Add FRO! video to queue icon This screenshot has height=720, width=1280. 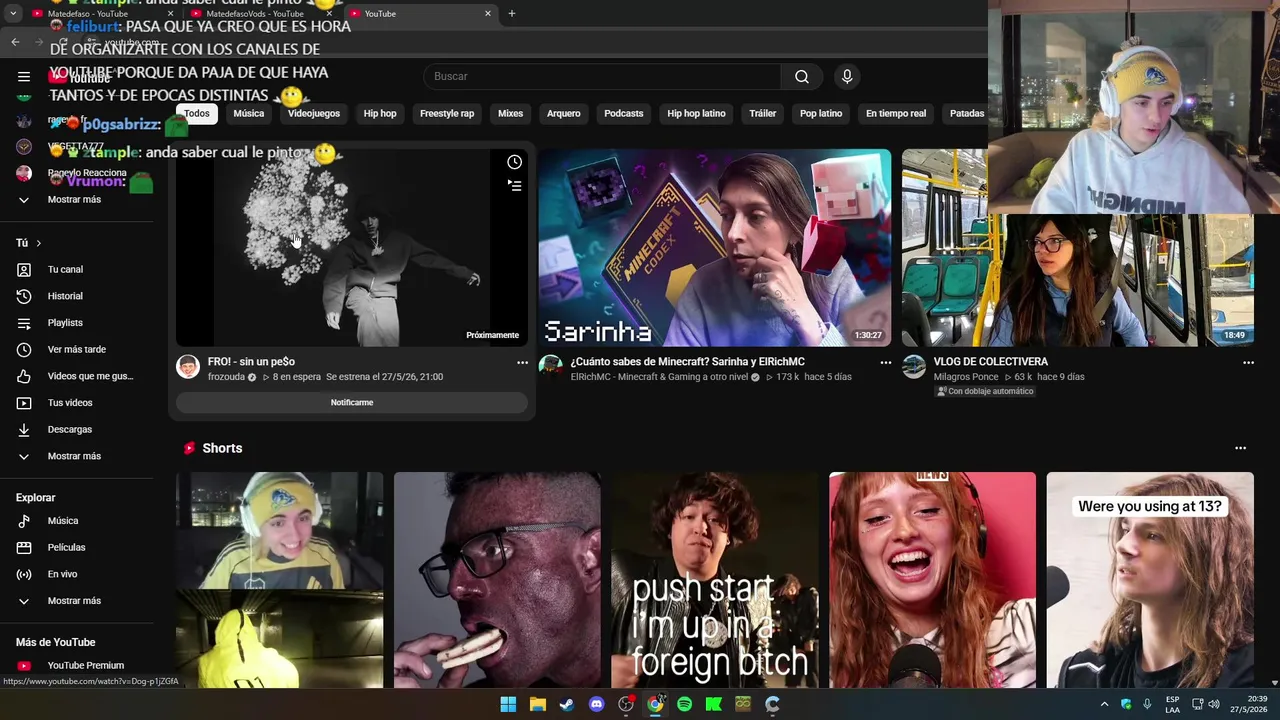pos(514,185)
